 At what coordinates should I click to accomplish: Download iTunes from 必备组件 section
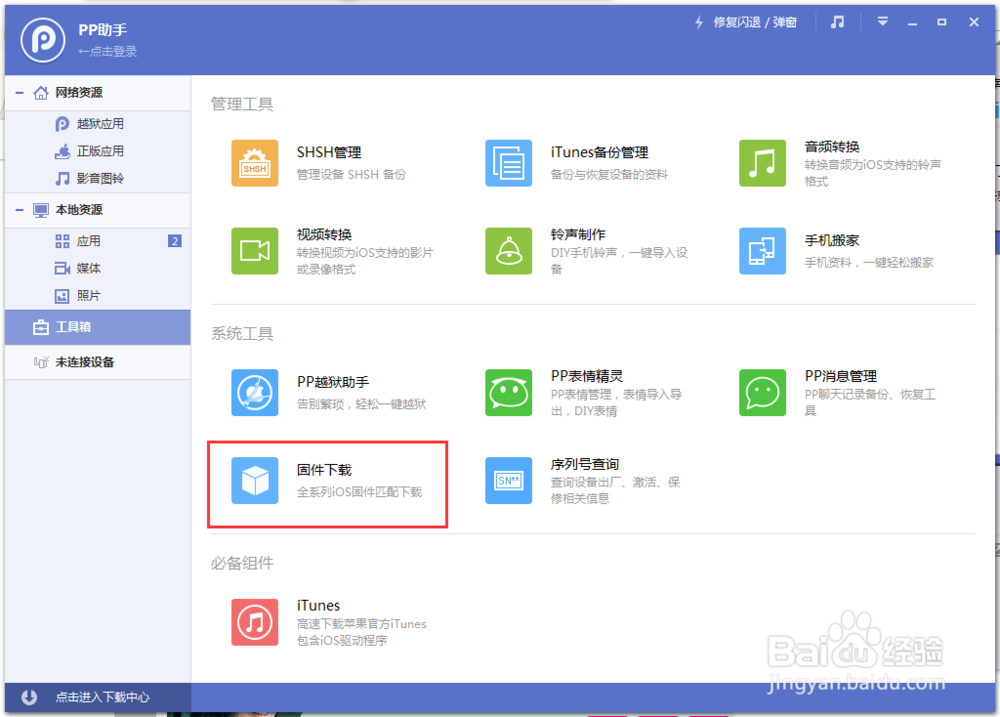coord(254,622)
